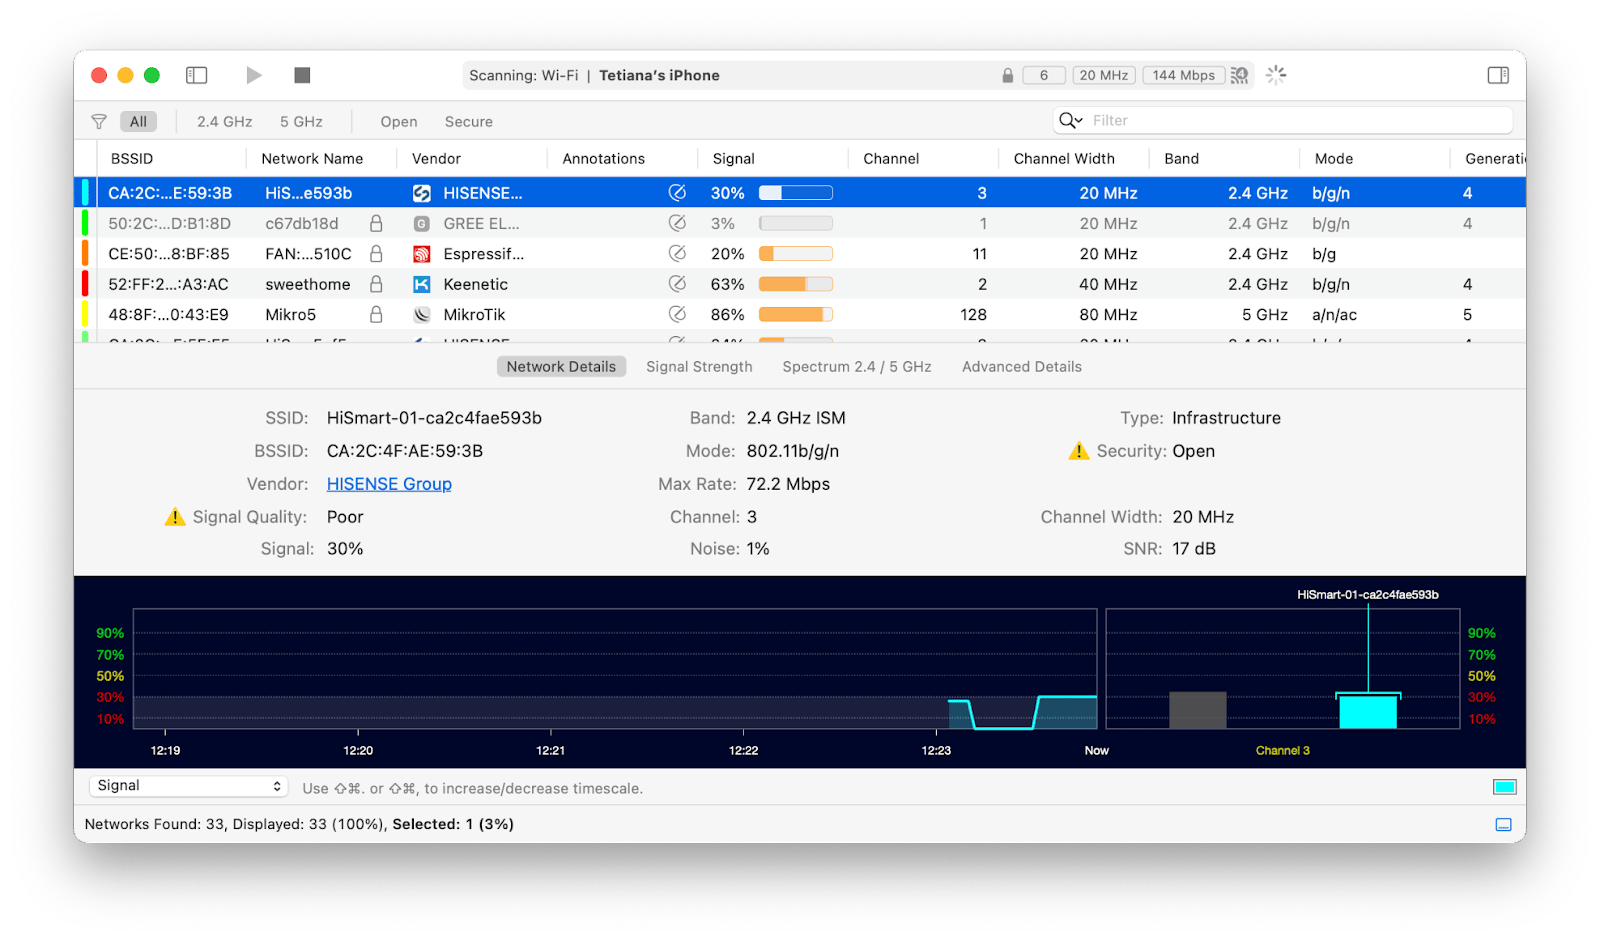Click the Keenetic vendor logo icon
Image resolution: width=1600 pixels, height=940 pixels.
422,284
